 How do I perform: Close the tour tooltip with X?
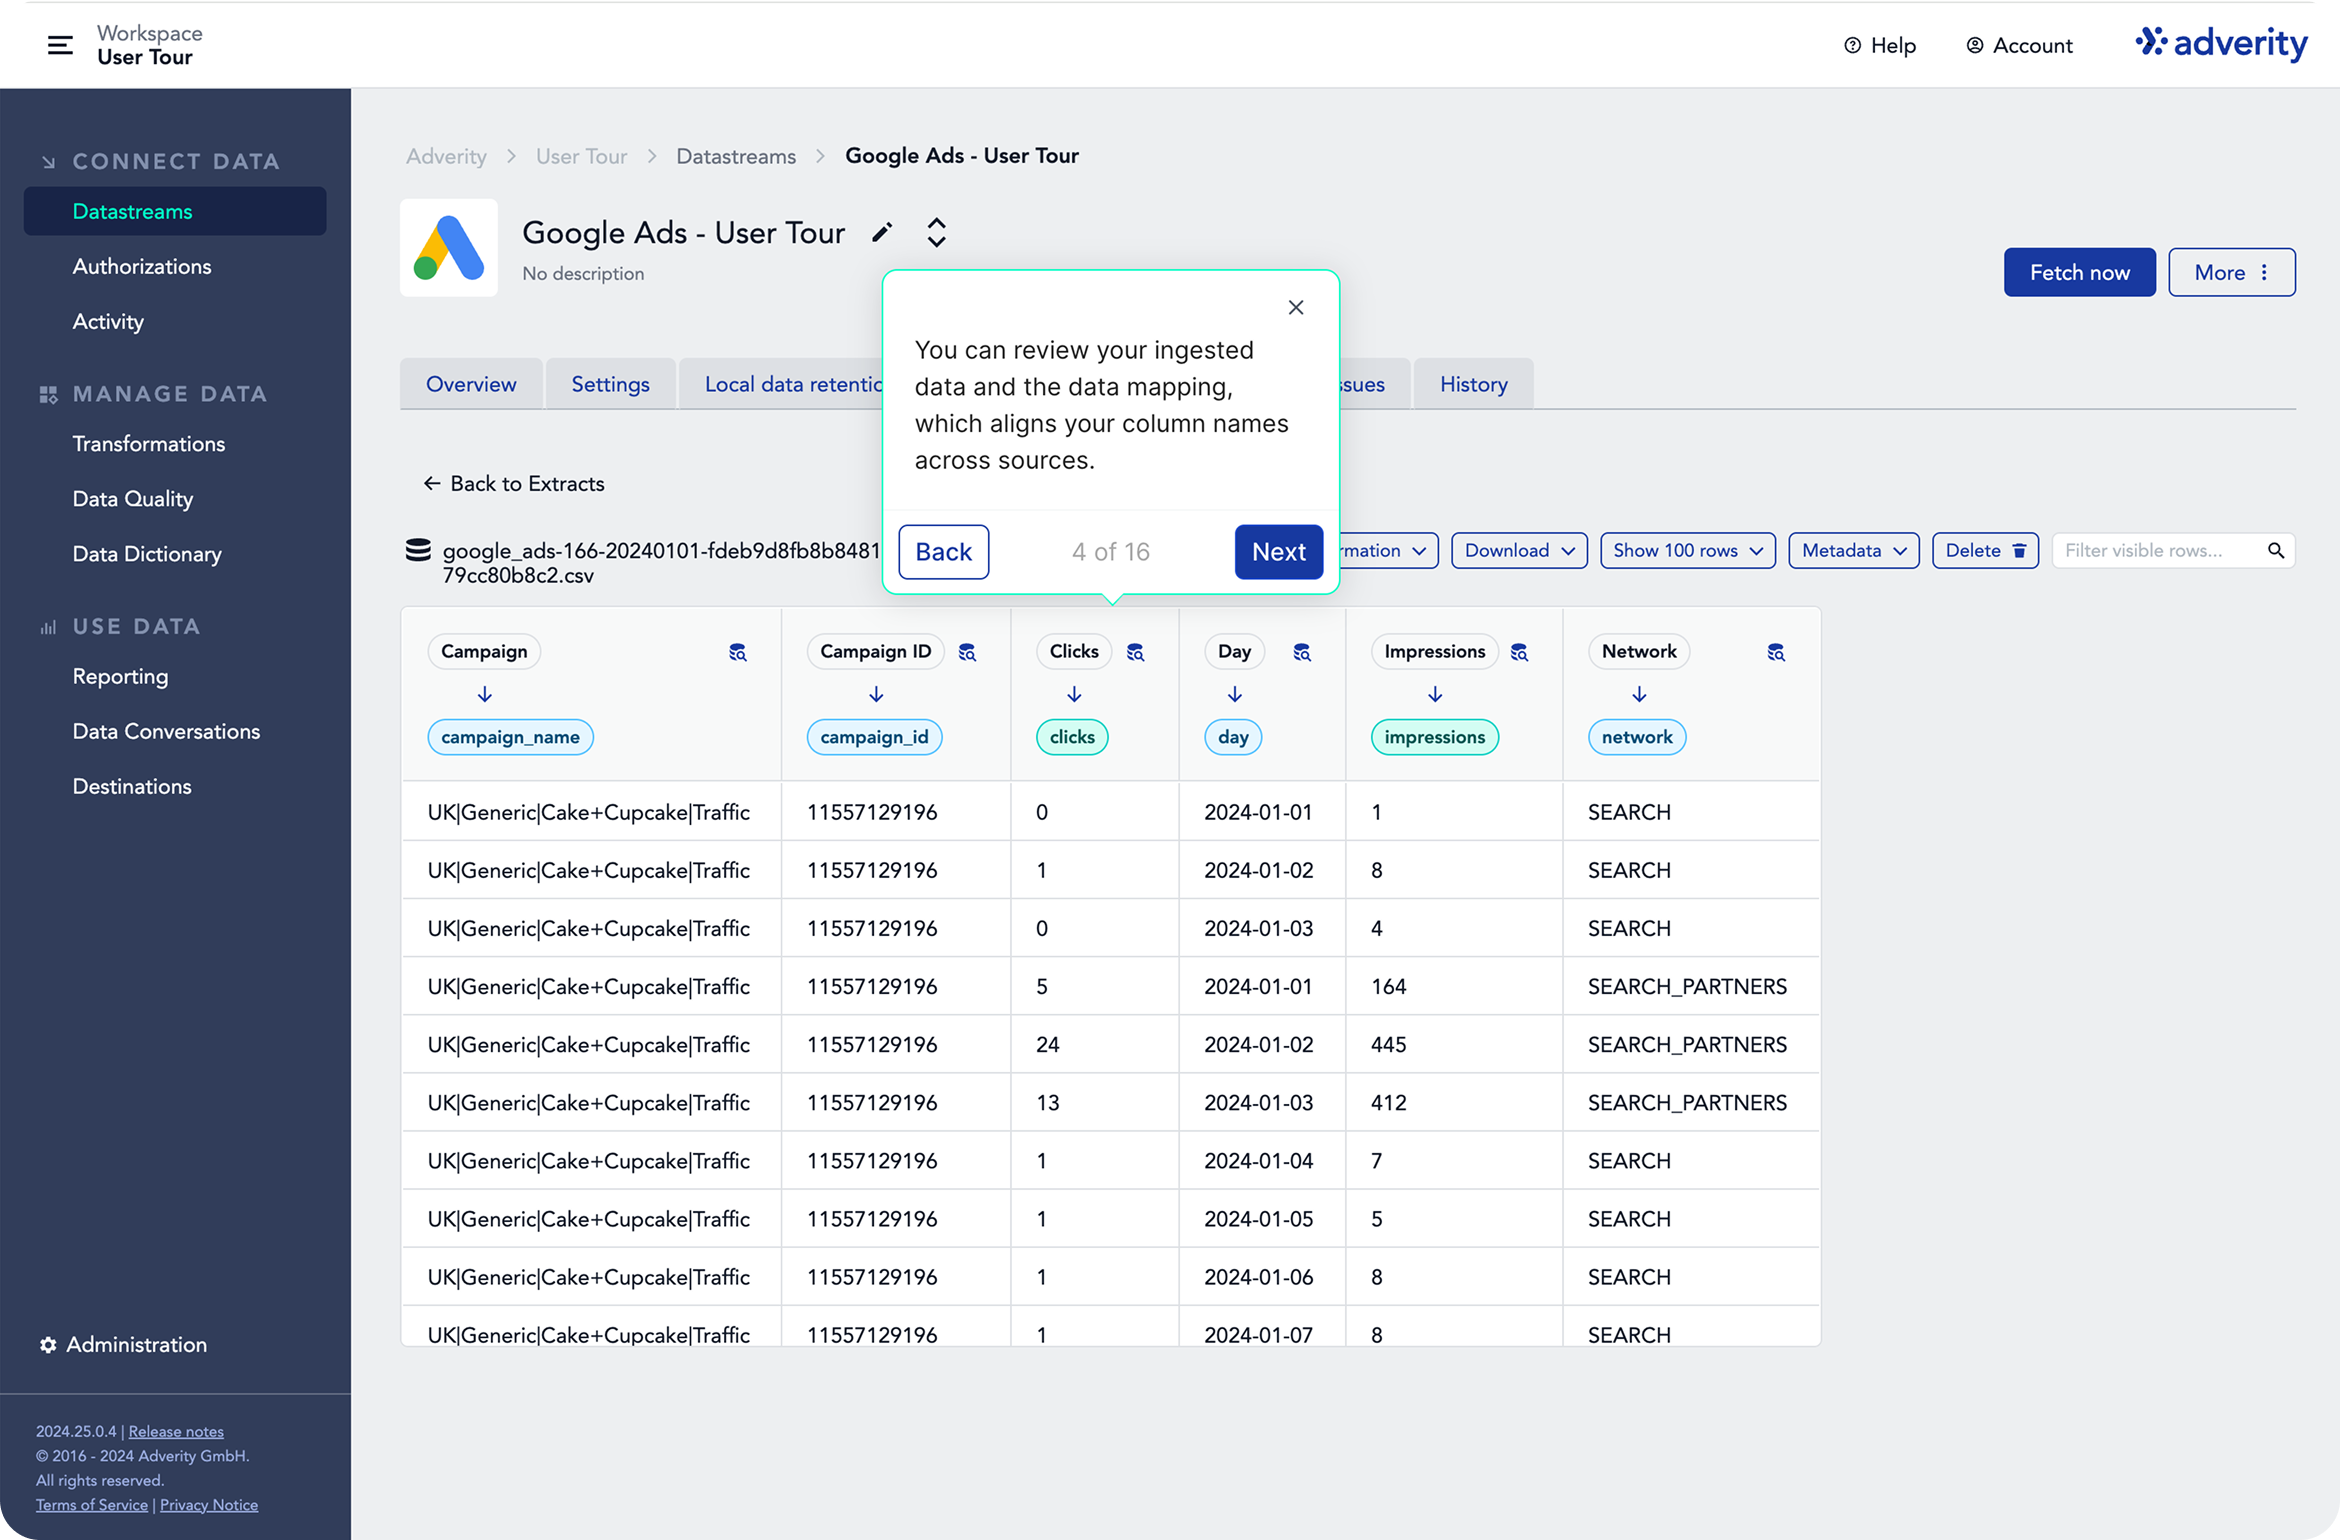point(1296,308)
